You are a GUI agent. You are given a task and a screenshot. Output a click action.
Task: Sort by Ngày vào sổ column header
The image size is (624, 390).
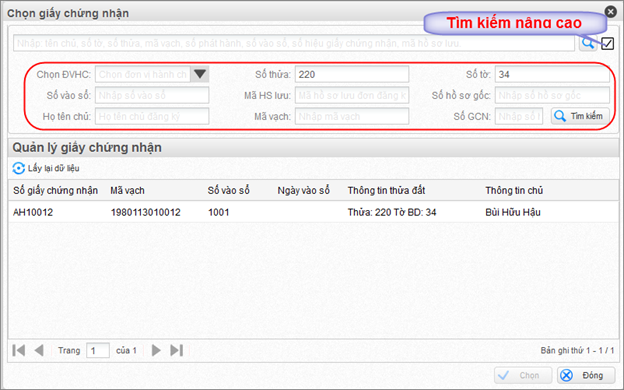coord(304,190)
